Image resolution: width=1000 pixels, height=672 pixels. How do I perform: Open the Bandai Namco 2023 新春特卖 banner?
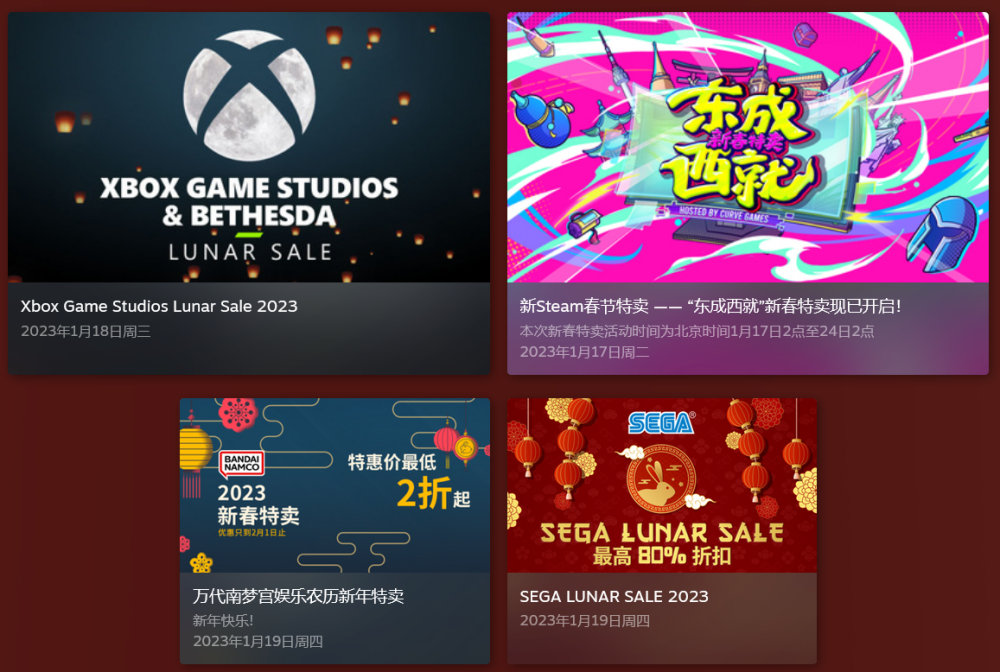(335, 485)
